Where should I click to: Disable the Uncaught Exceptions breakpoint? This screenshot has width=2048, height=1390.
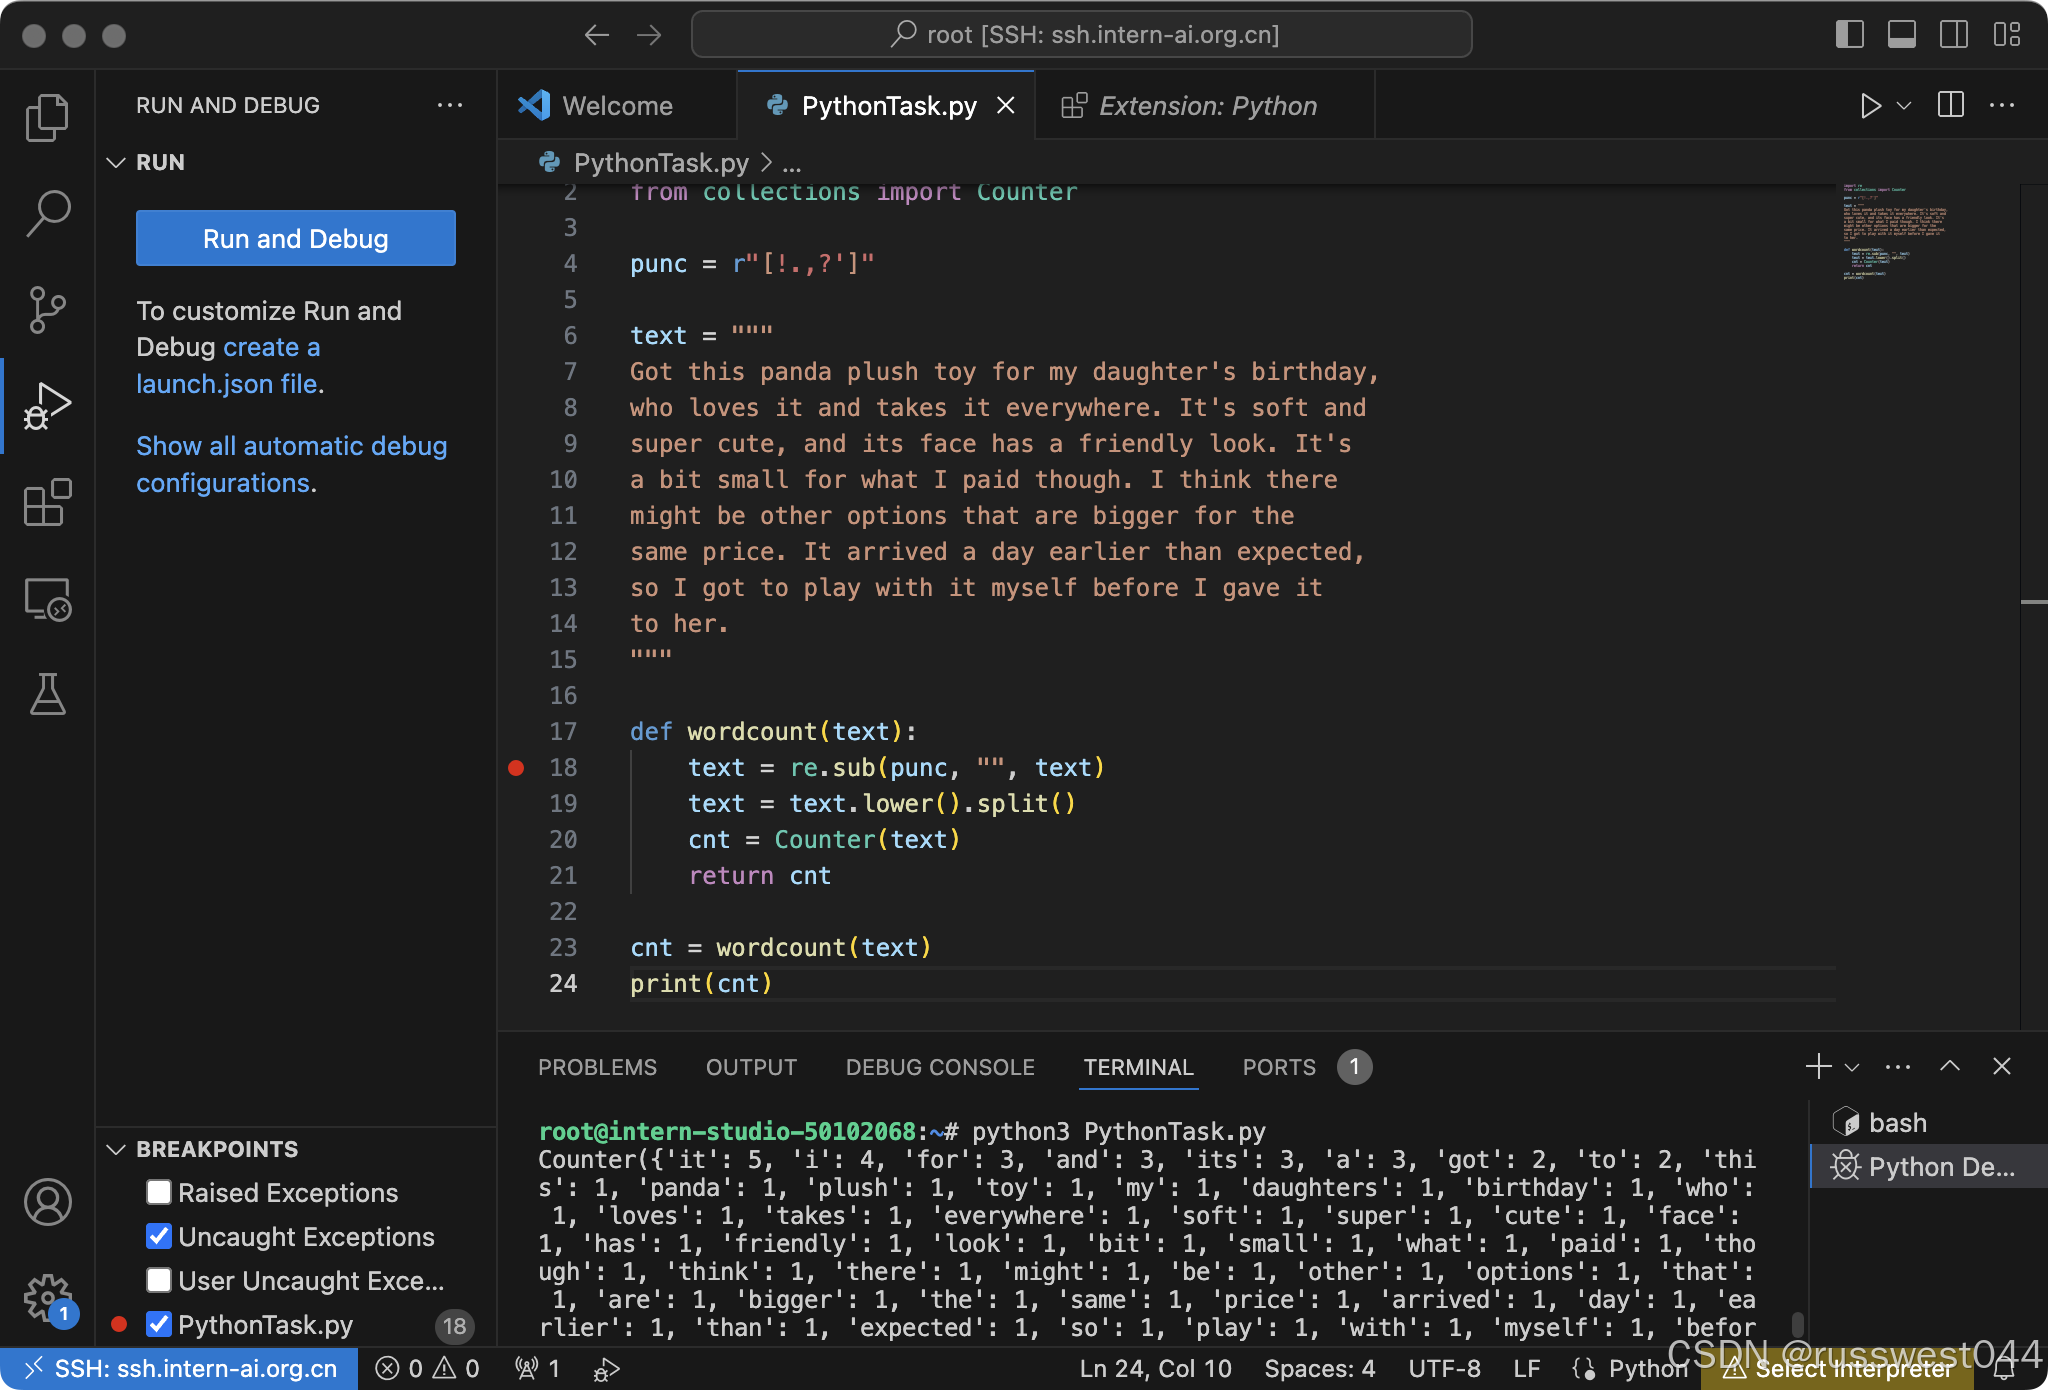tap(158, 1237)
